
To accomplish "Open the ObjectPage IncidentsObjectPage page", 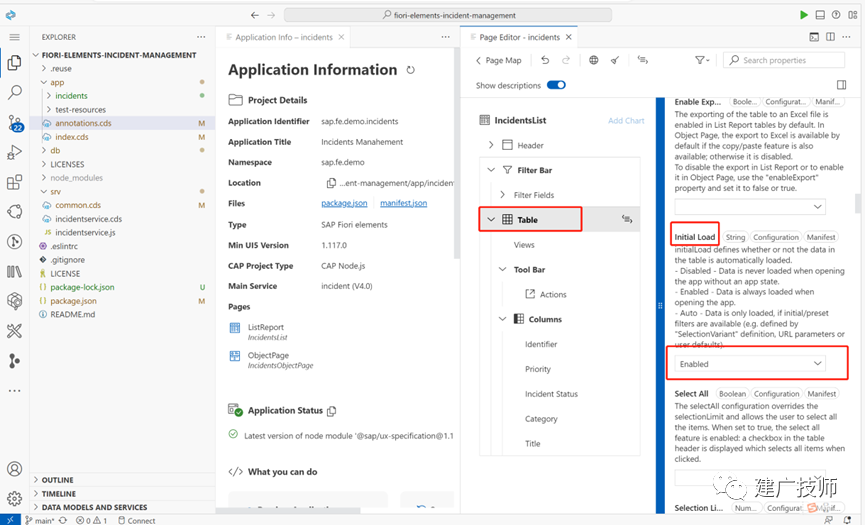I will click(268, 355).
